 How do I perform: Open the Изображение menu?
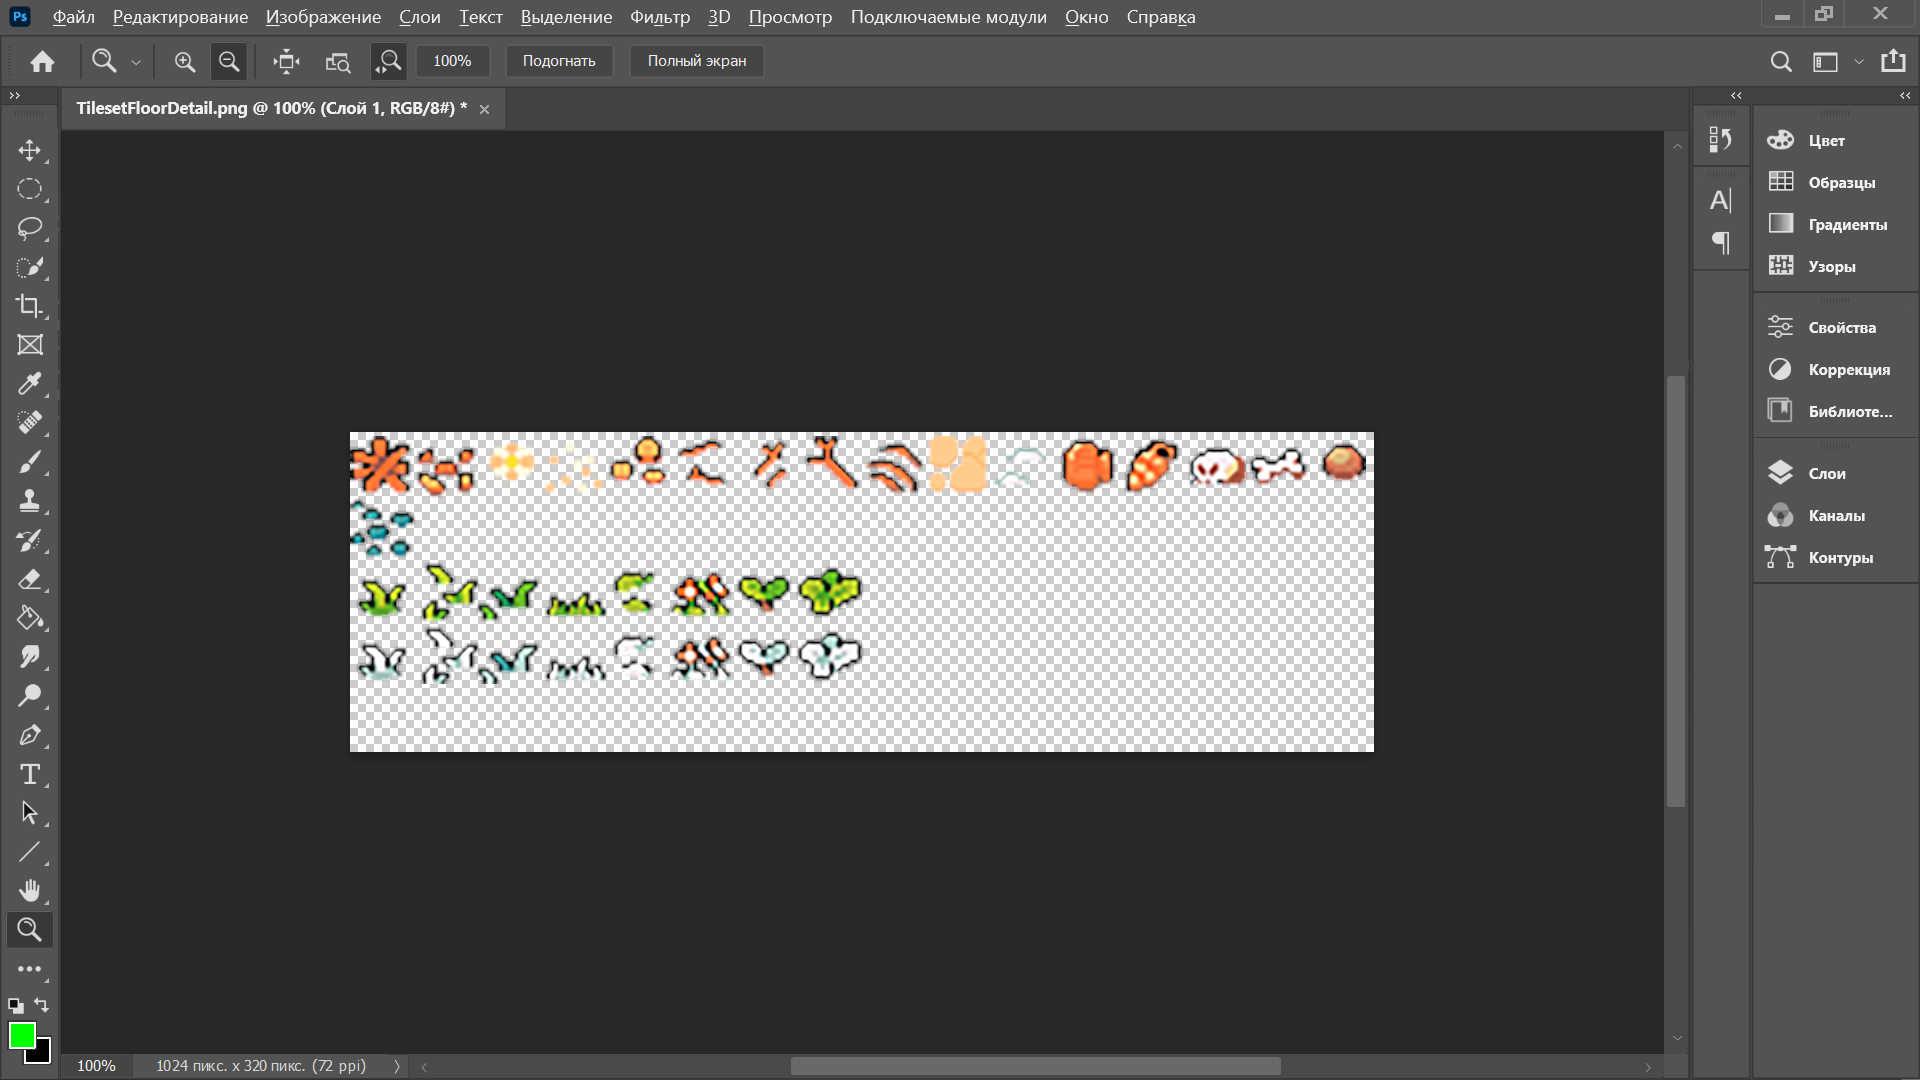[x=323, y=17]
